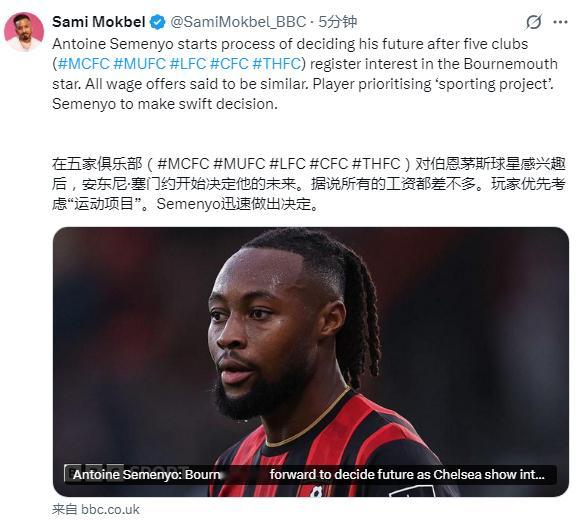Open Sami Mokbel's profile avatar
This screenshot has height=521, width=578.
(x=24, y=32)
